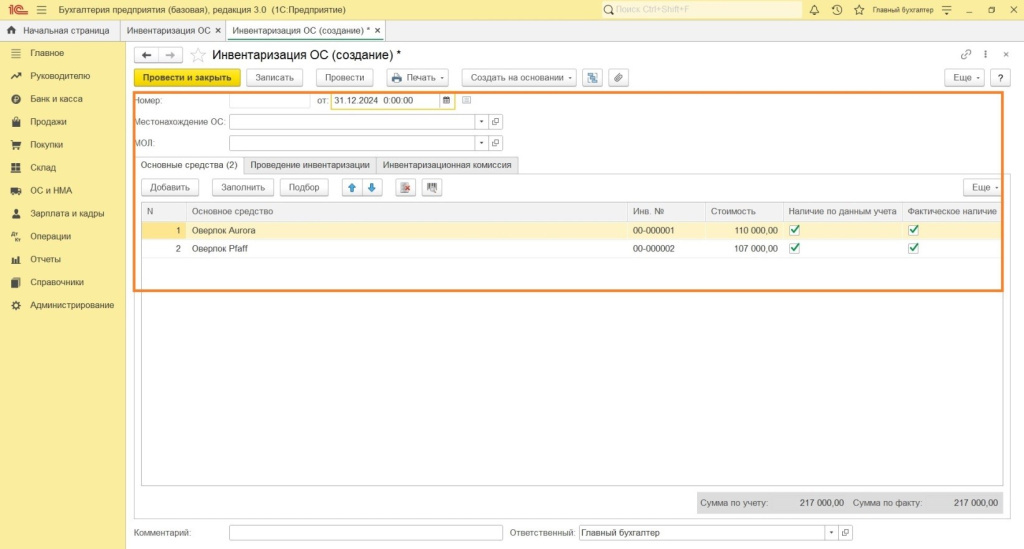The width and height of the screenshot is (1024, 549).
Task: Click the calendar icon next to the date field
Action: tap(447, 100)
